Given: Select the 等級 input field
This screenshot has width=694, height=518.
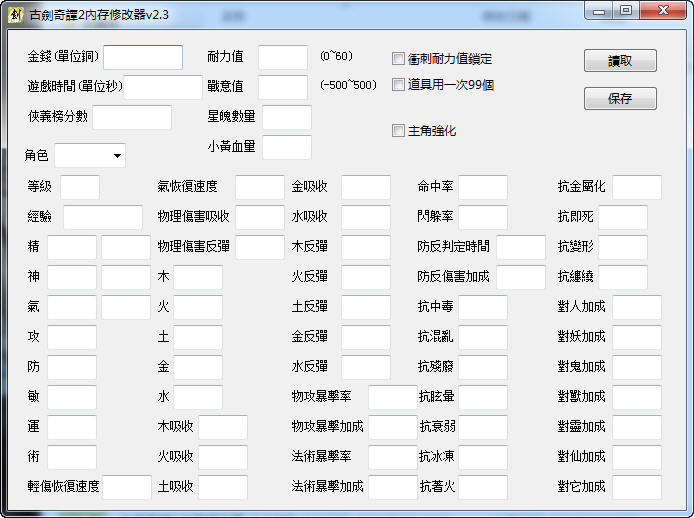Looking at the screenshot, I should pos(80,187).
